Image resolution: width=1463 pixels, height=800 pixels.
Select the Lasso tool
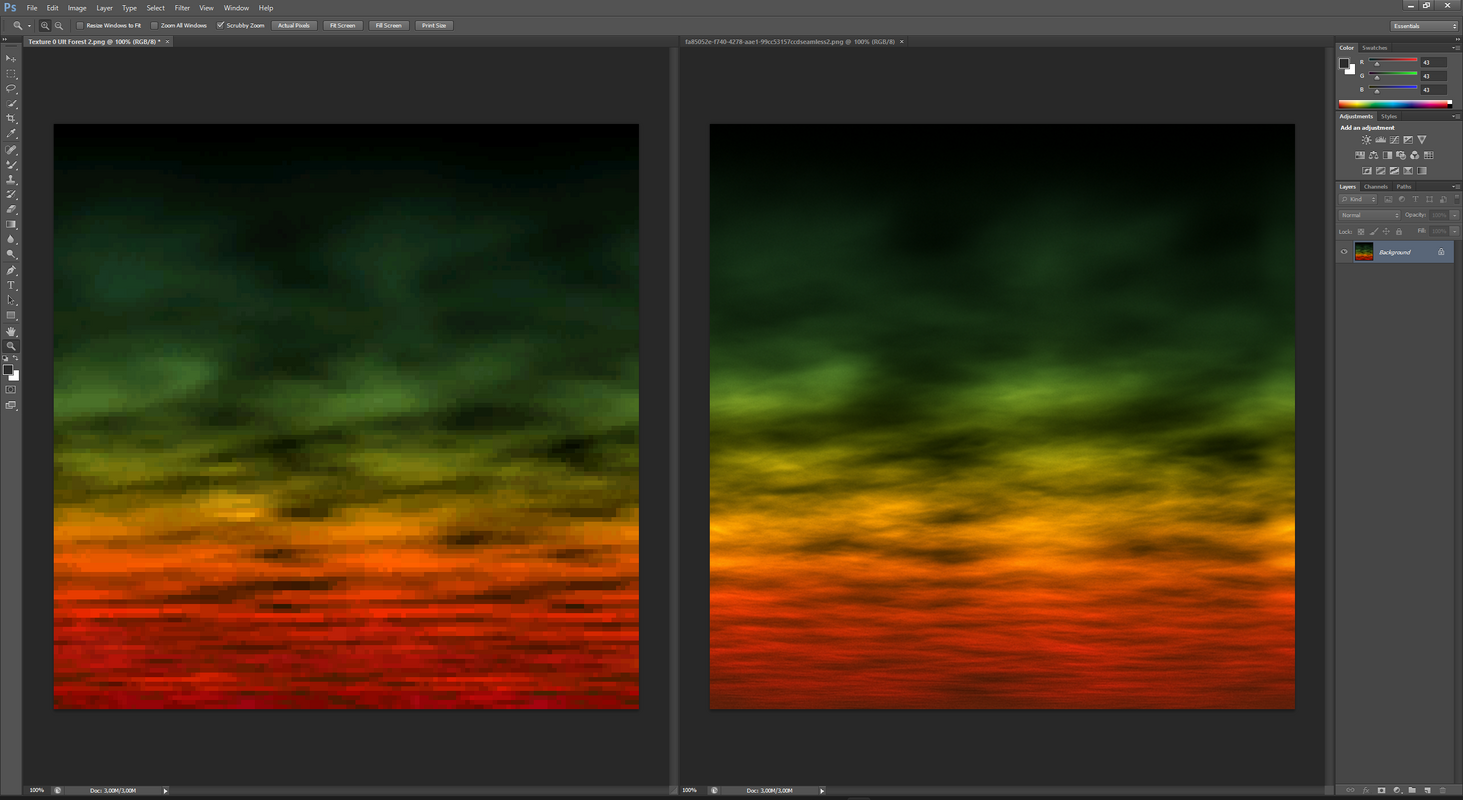[x=11, y=89]
